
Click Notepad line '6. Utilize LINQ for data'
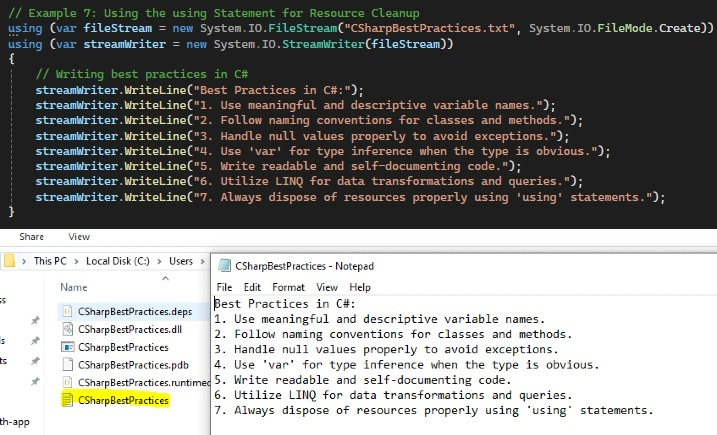coord(393,395)
